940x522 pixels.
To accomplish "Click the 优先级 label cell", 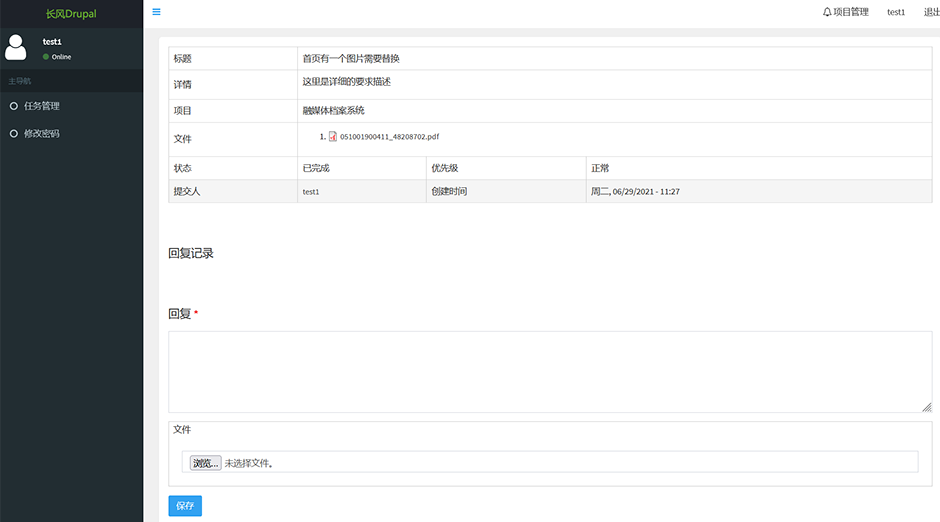I will [x=506, y=168].
